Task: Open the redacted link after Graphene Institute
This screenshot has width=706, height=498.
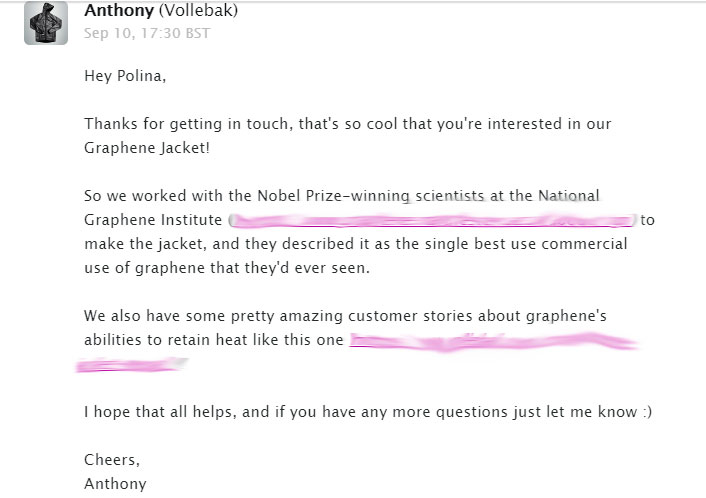Action: pos(433,220)
